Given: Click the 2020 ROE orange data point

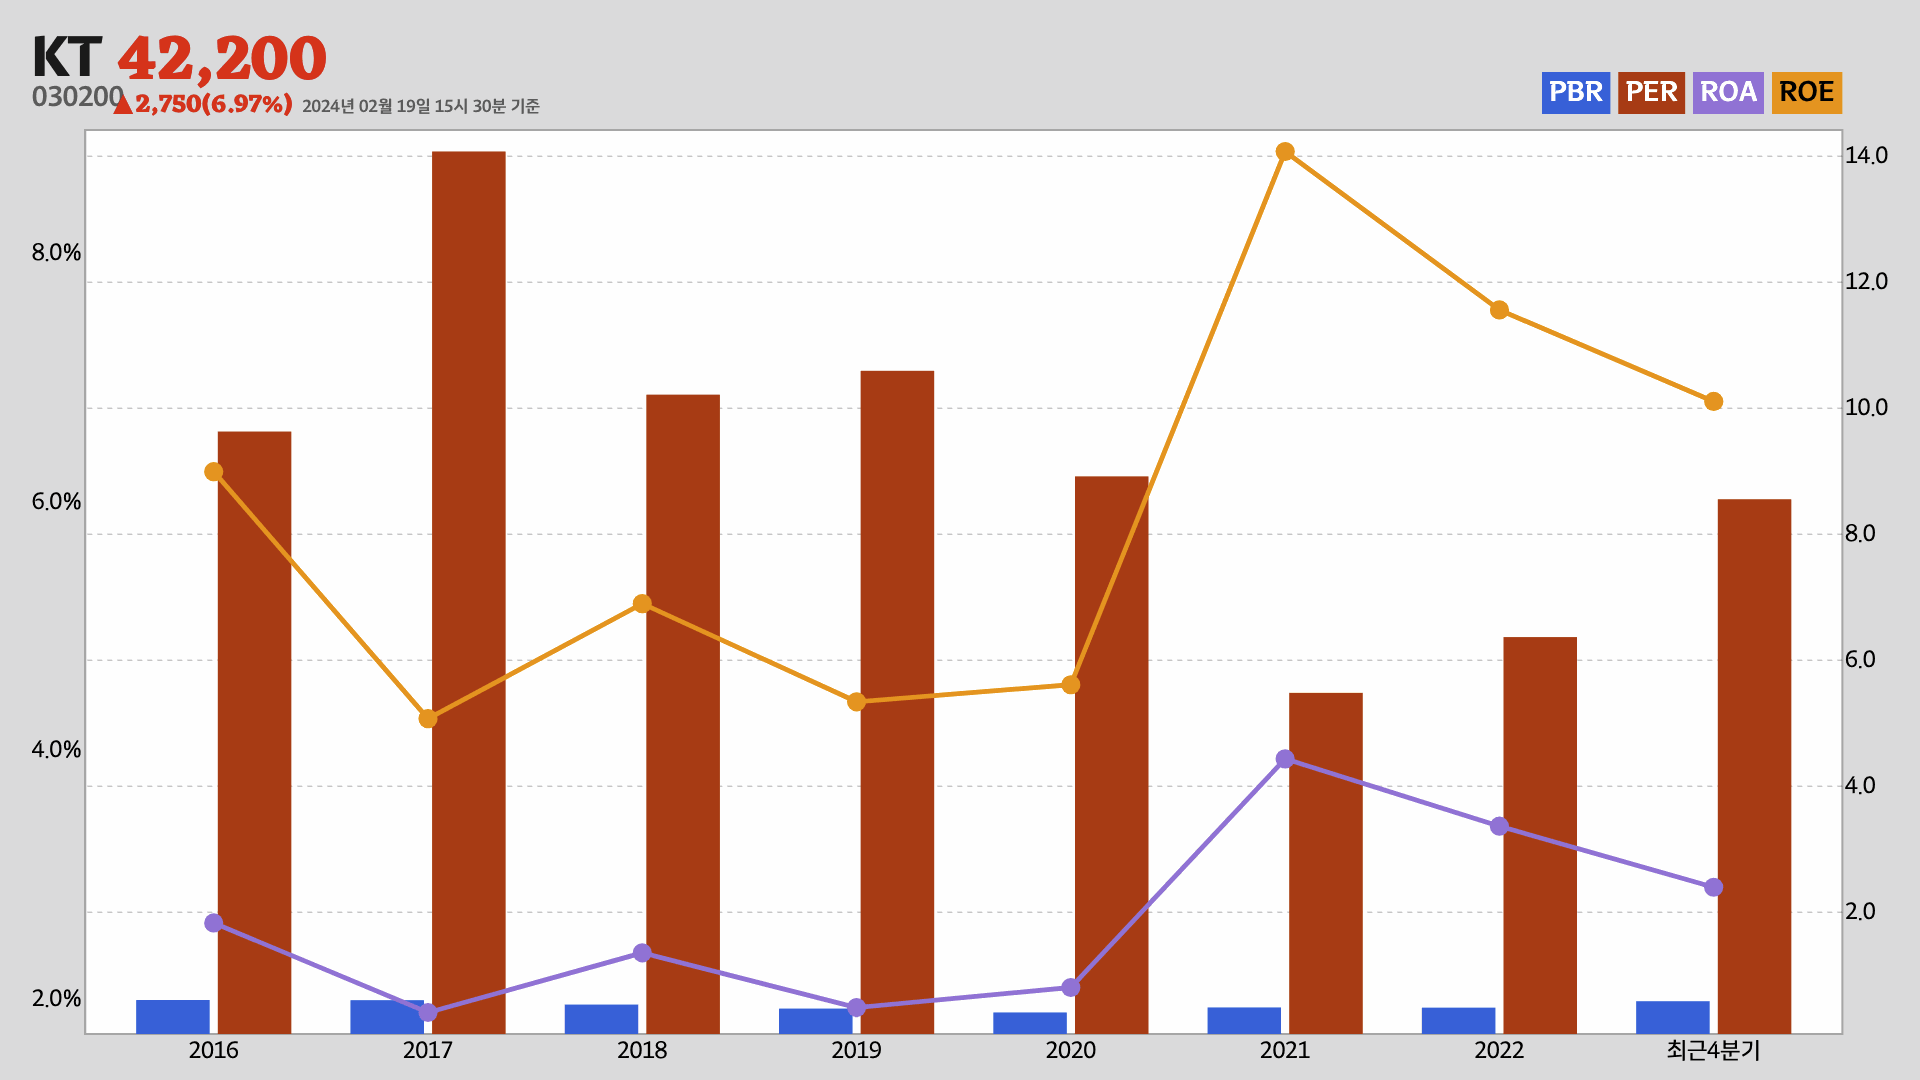Looking at the screenshot, I should click(x=1071, y=685).
